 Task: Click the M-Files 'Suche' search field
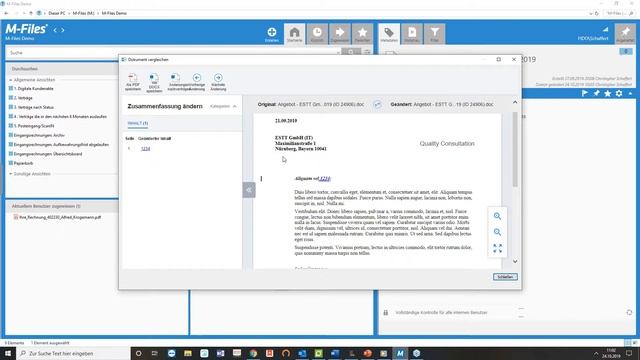click(x=173, y=53)
